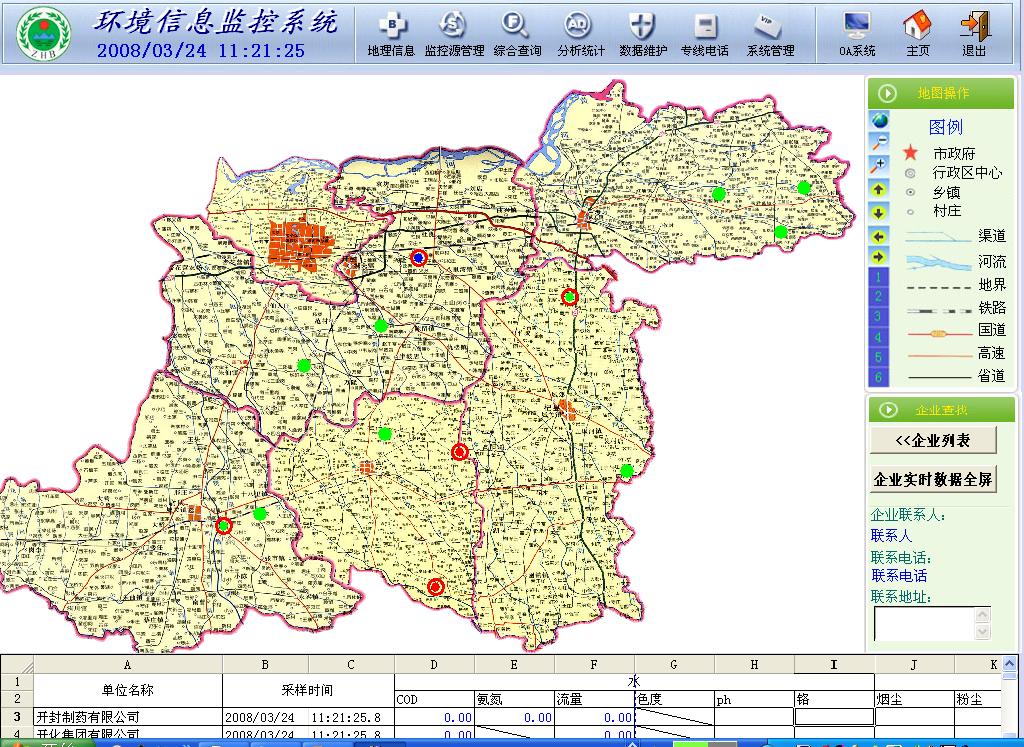Click 退出 to exit the system

[x=973, y=35]
